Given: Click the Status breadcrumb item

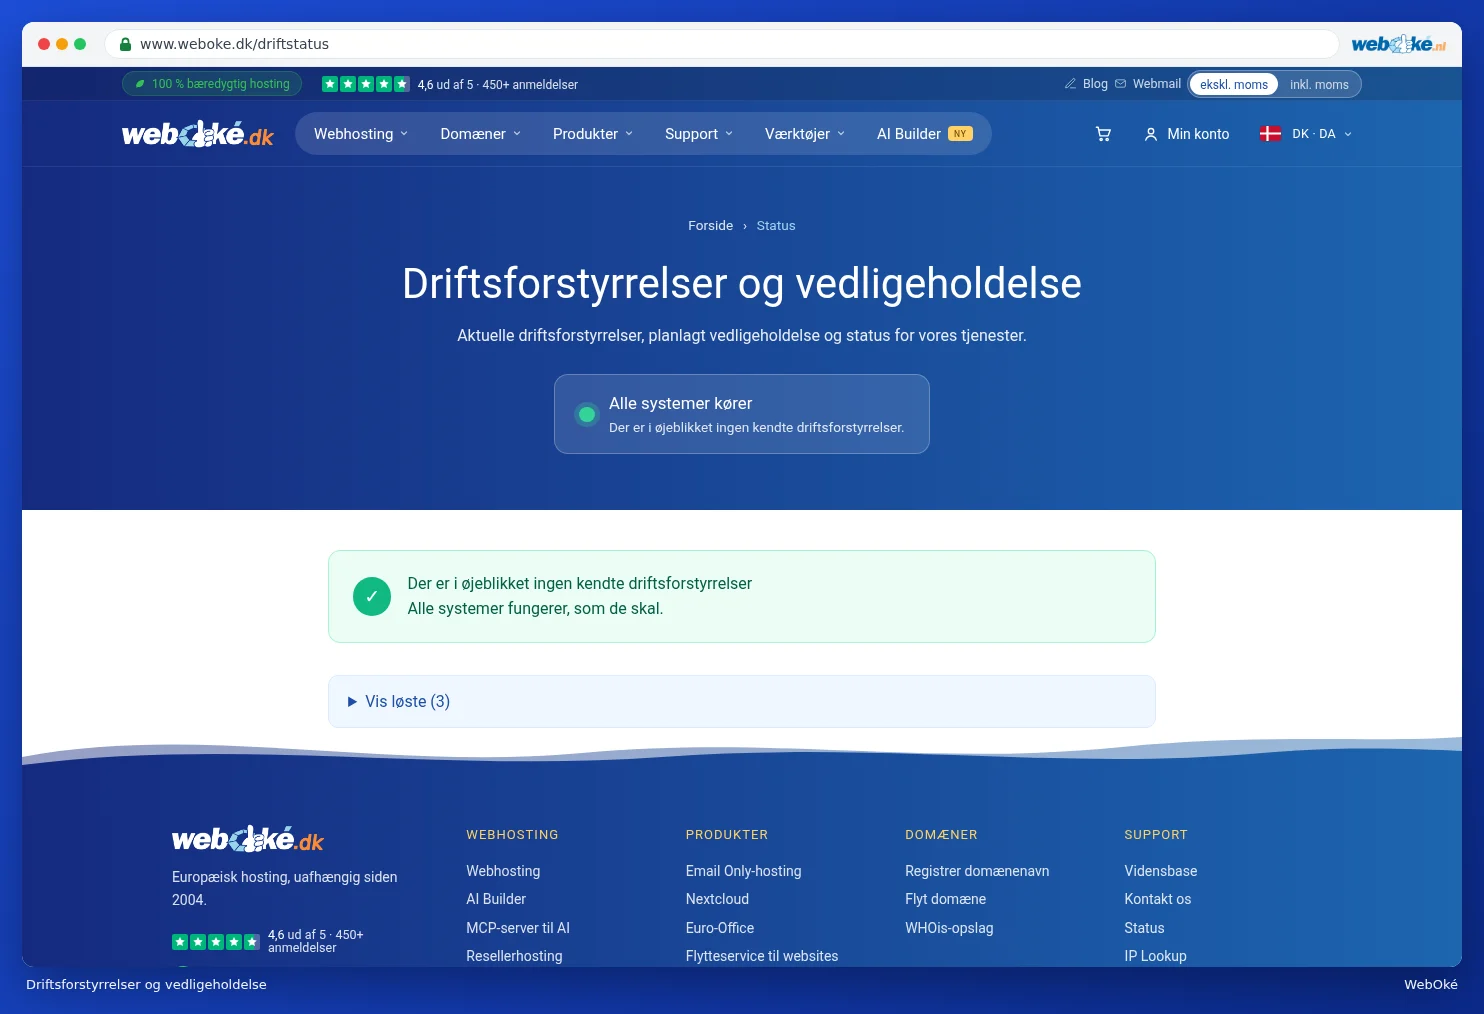Looking at the screenshot, I should (776, 226).
